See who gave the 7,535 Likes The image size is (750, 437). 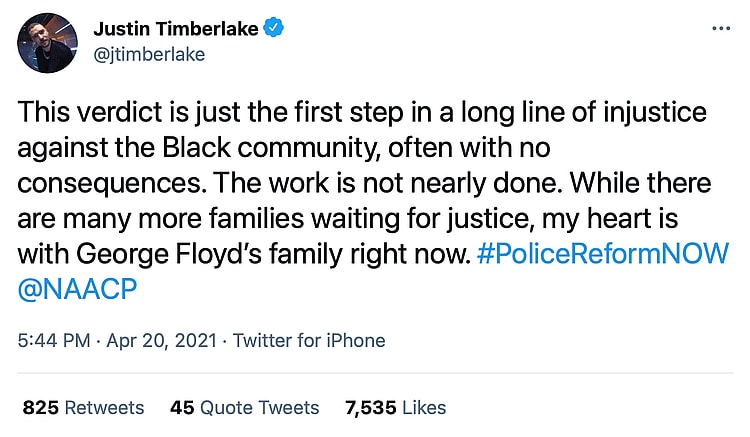tap(395, 407)
